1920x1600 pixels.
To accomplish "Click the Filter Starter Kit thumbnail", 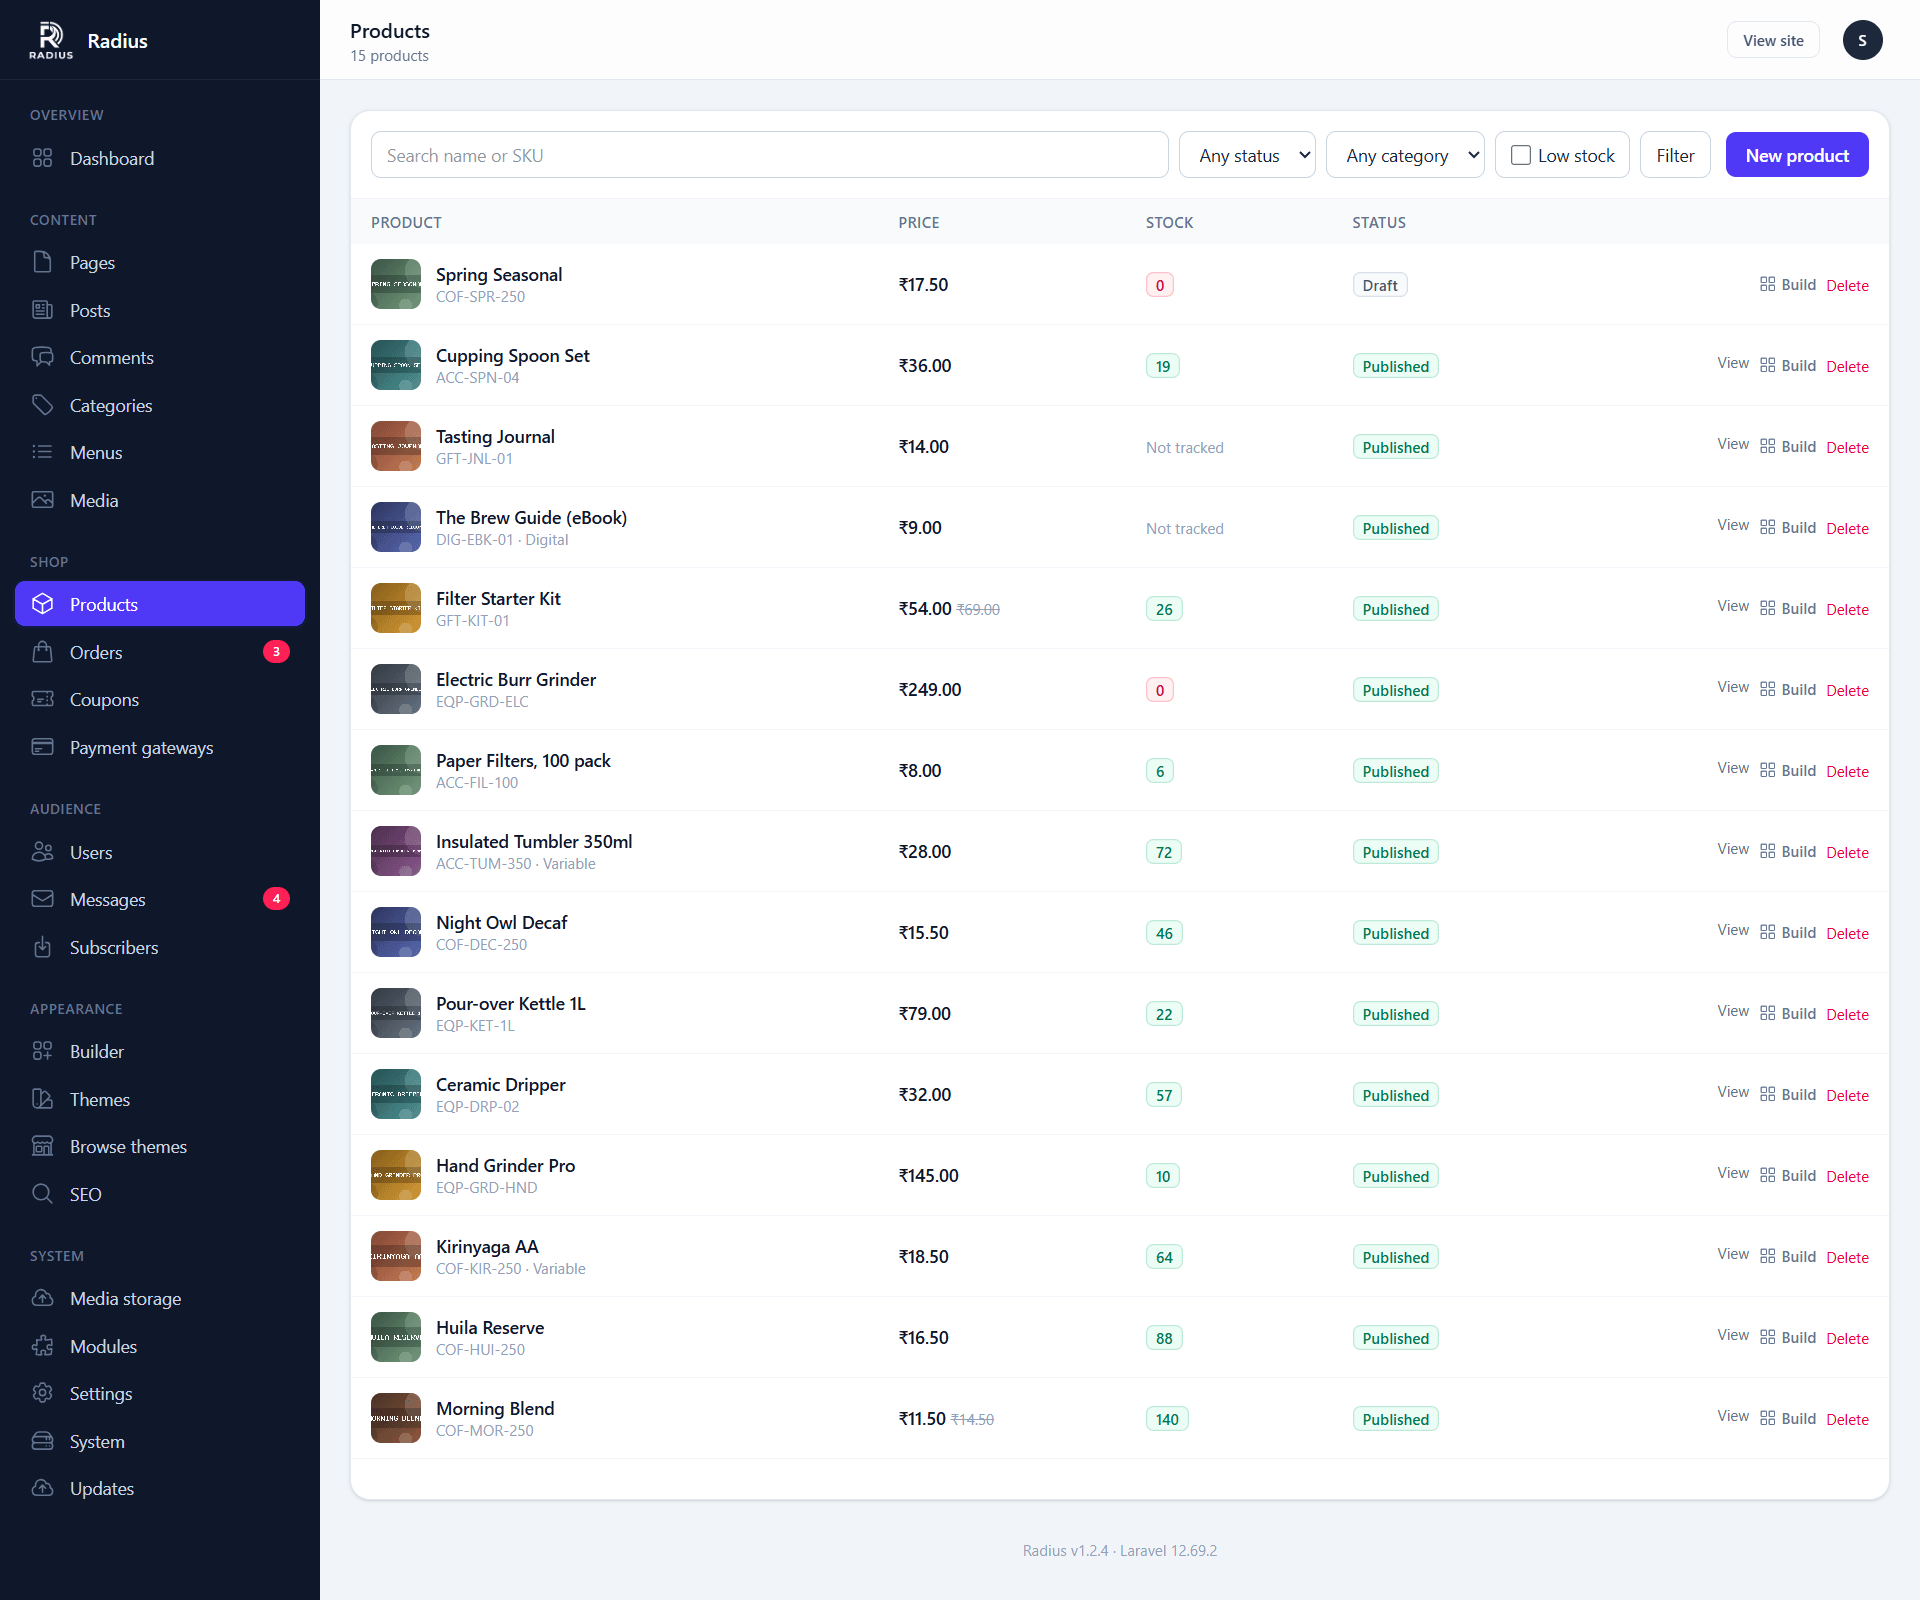I will (x=396, y=608).
